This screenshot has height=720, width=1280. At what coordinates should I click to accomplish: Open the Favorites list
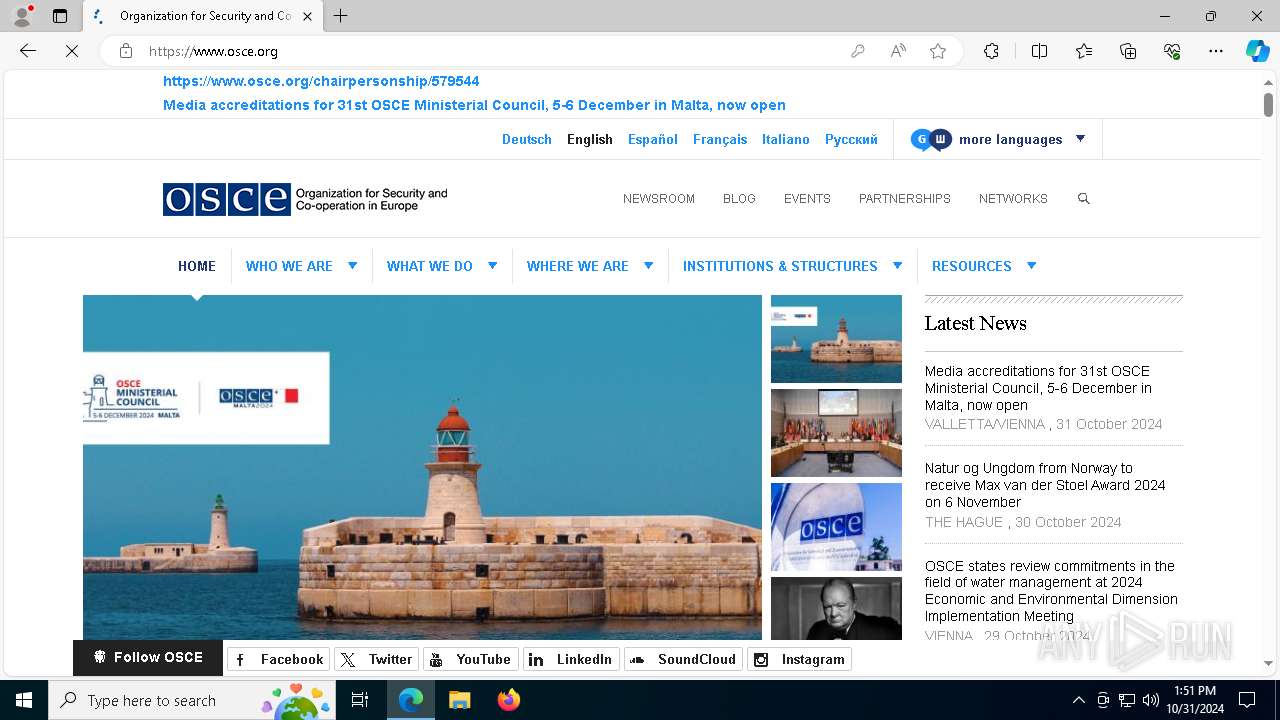(x=1084, y=51)
